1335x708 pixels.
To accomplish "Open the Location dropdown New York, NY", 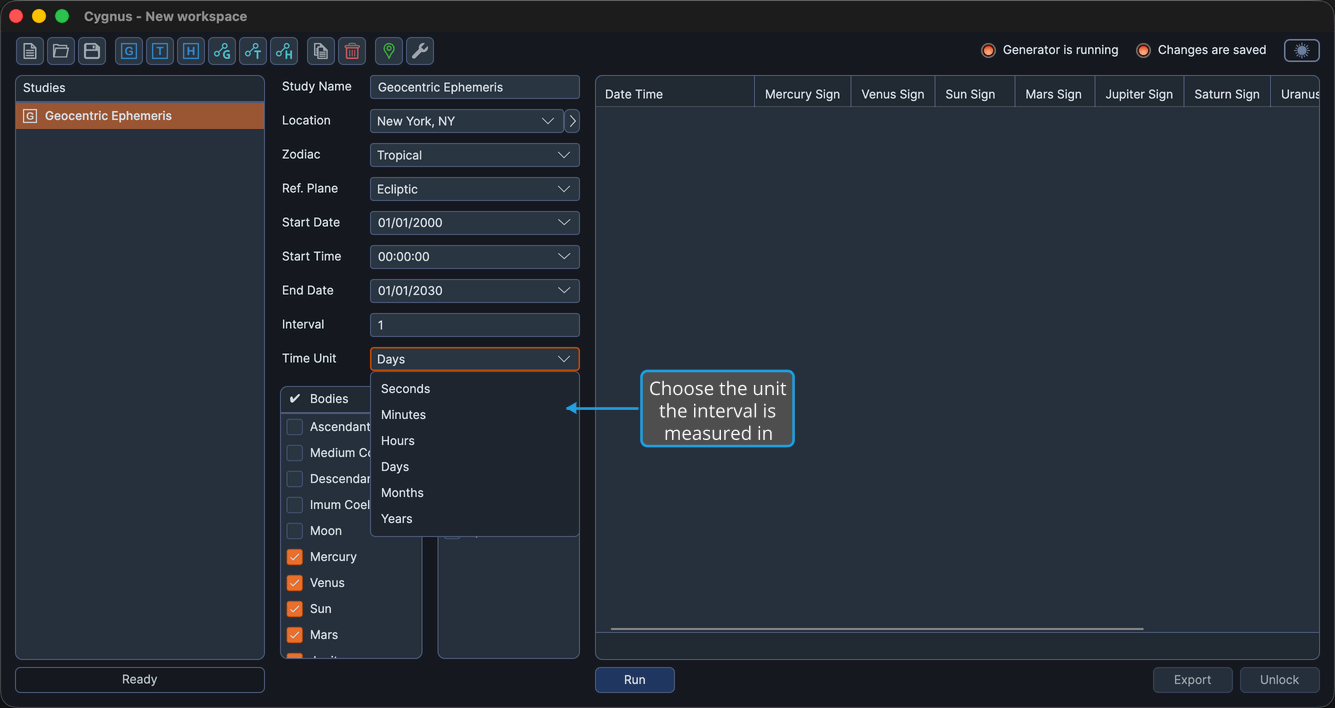I will coord(466,121).
